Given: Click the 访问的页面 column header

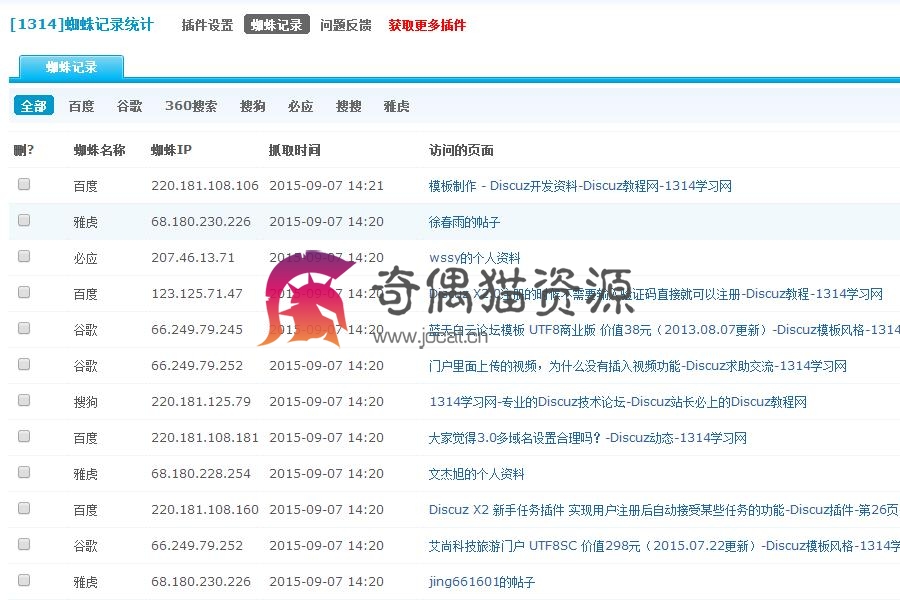Looking at the screenshot, I should coord(461,150).
